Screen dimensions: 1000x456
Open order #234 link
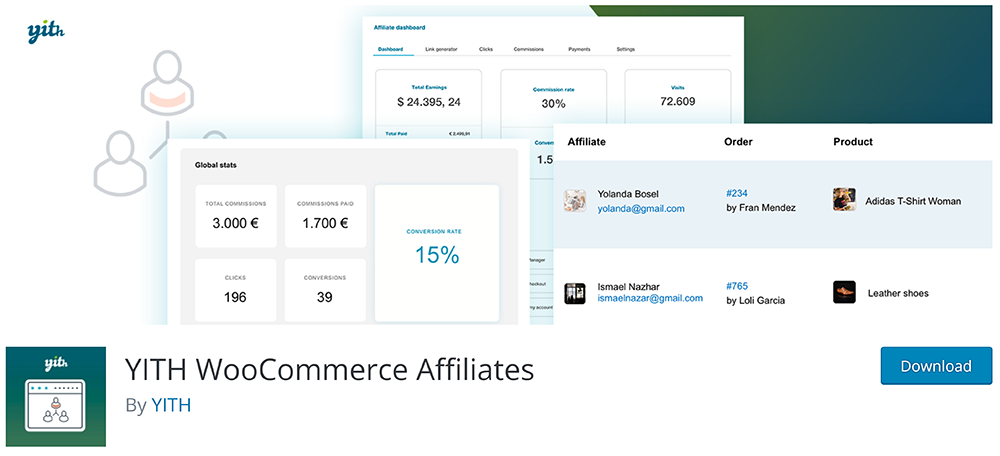[737, 193]
